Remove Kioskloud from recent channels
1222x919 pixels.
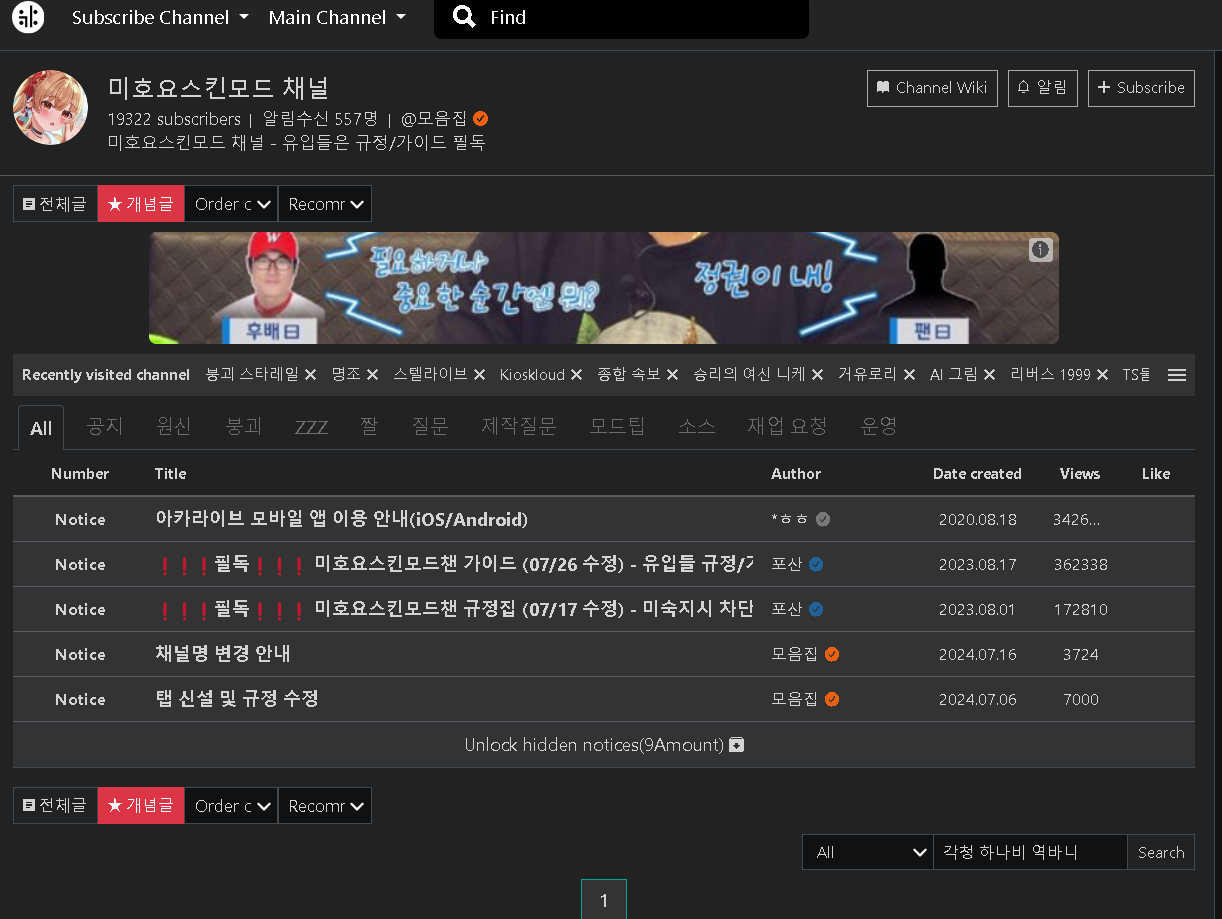[x=575, y=375]
